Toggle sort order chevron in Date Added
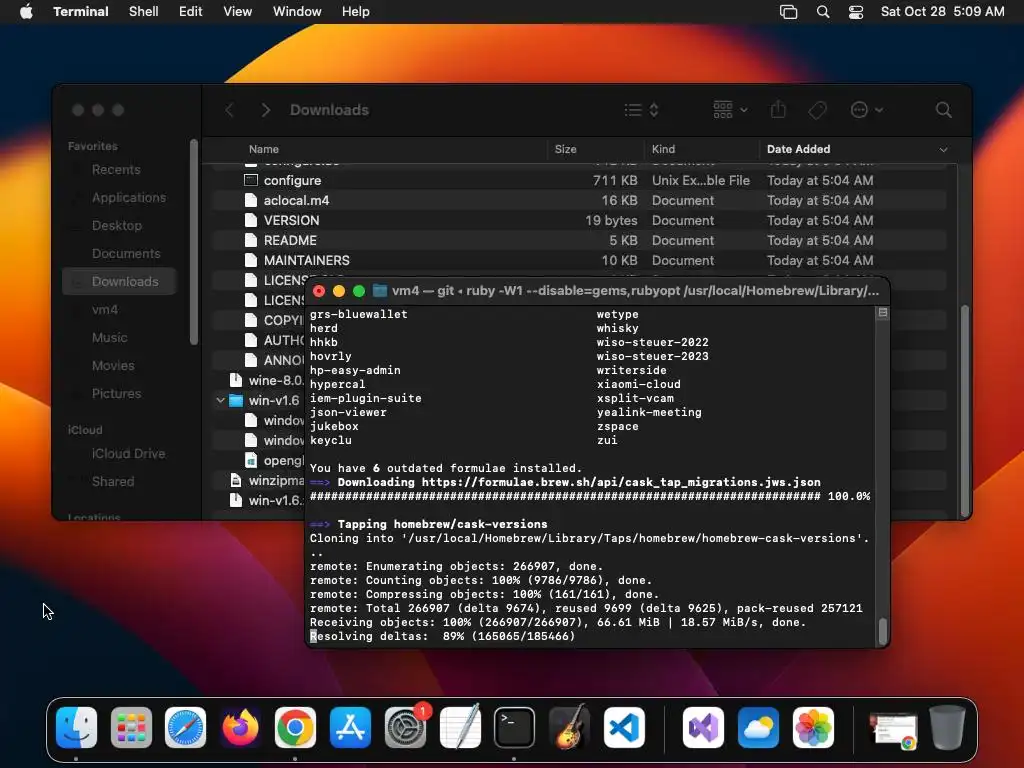This screenshot has height=768, width=1024. pyautogui.click(x=943, y=150)
